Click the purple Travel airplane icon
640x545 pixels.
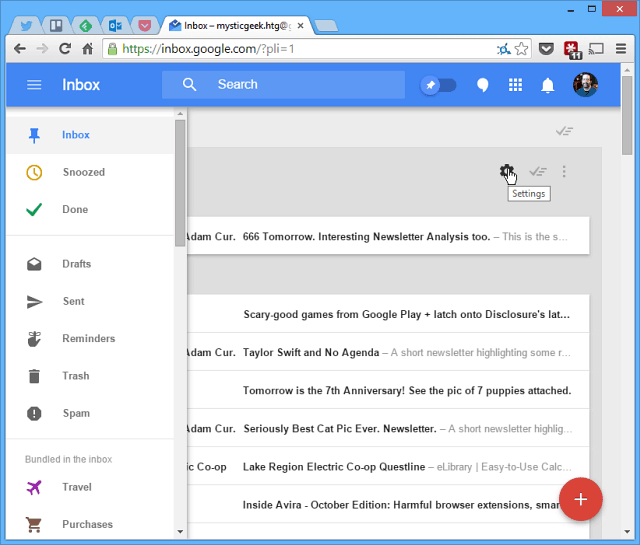34,487
